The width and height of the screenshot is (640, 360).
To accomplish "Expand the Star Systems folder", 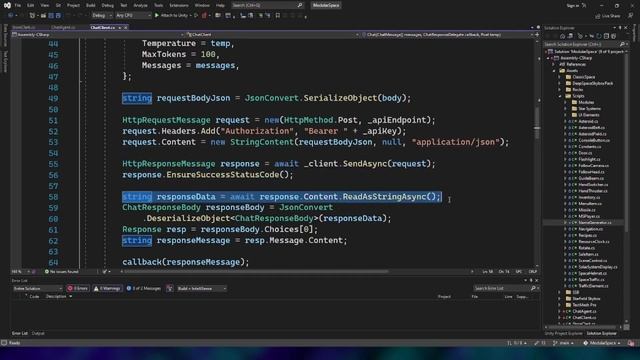I will point(566,109).
